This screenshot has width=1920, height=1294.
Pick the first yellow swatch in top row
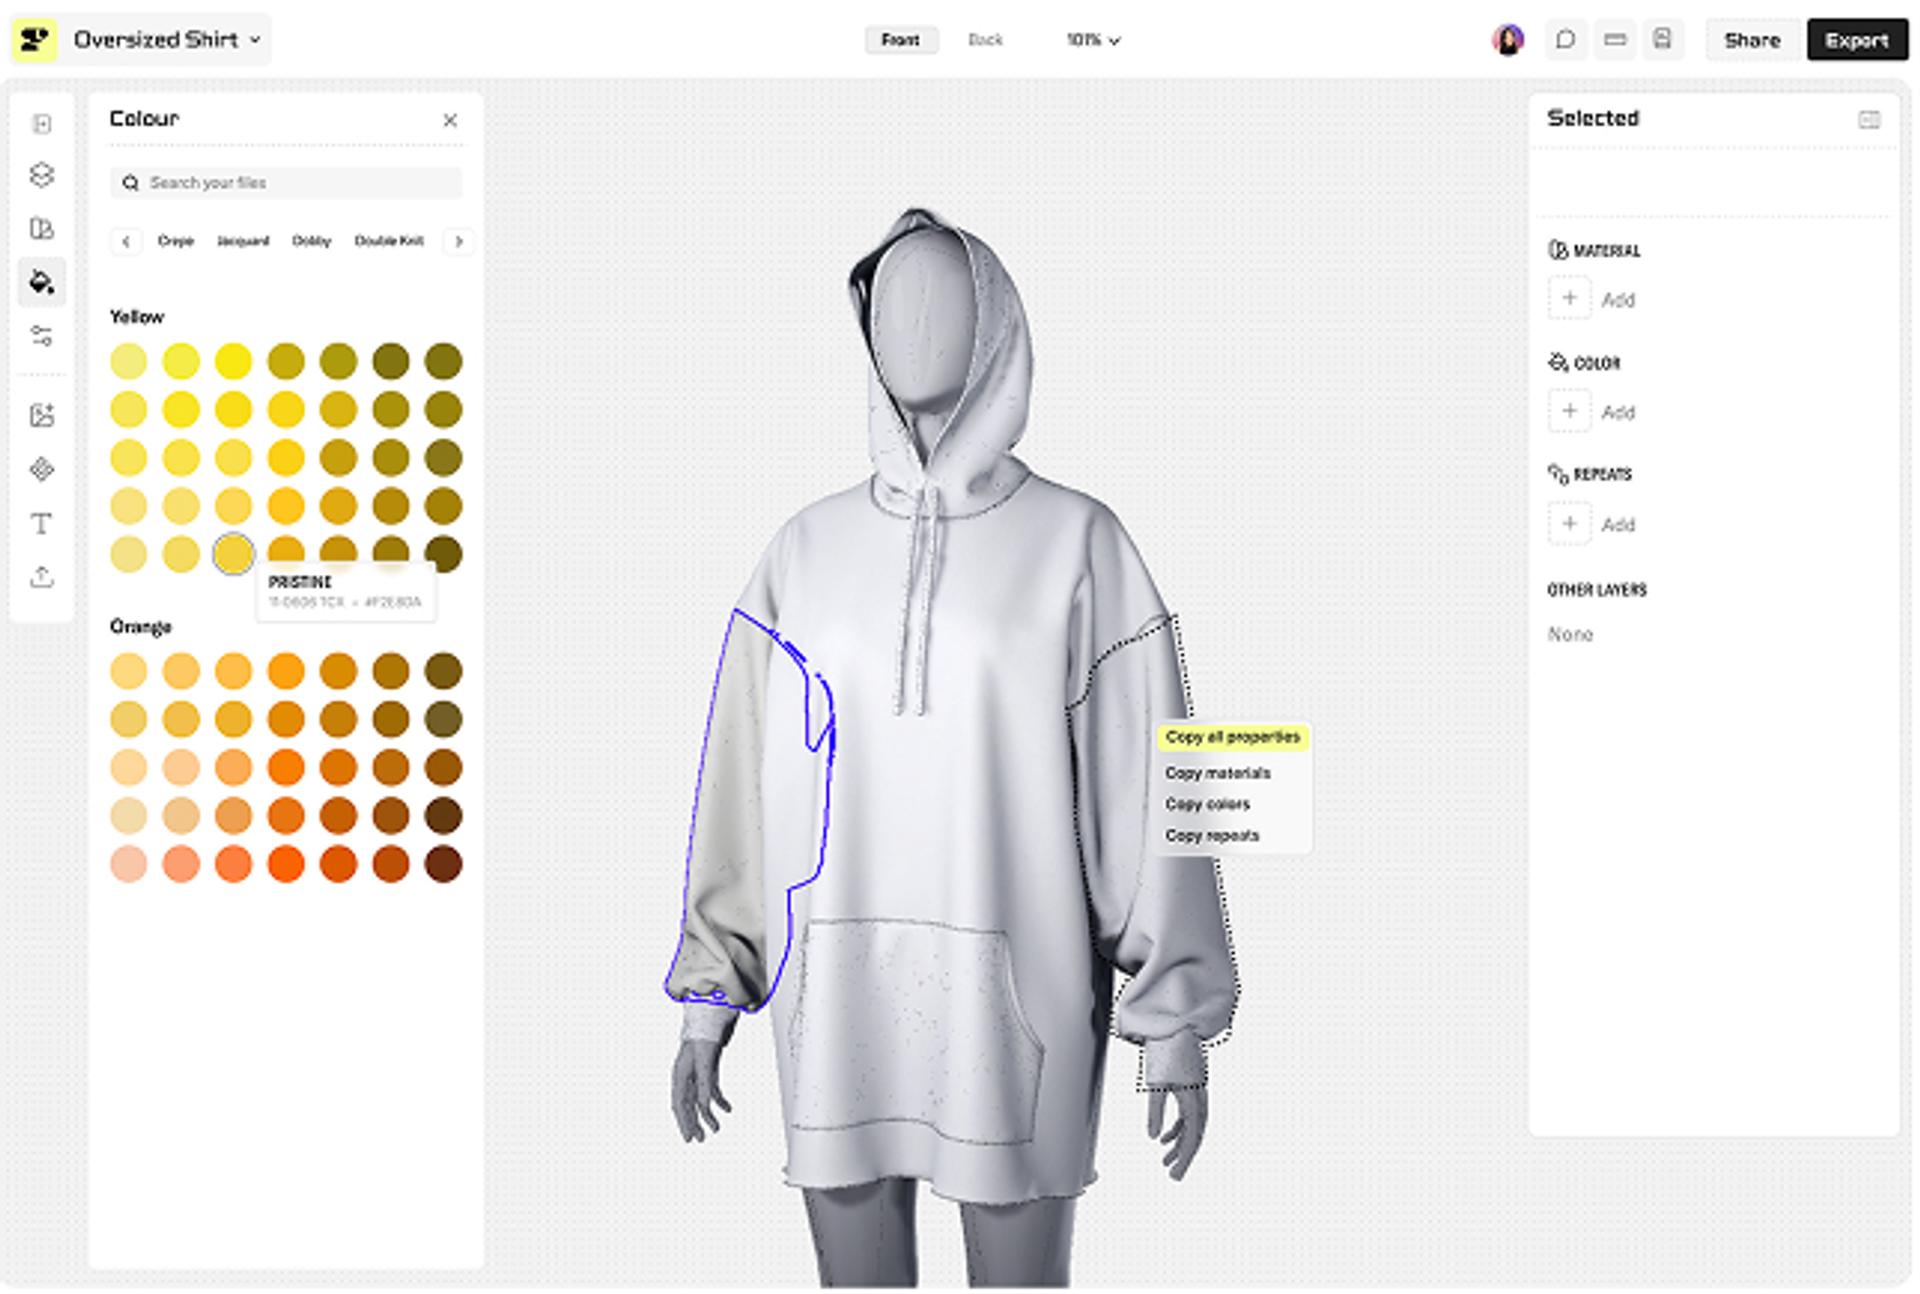(129, 361)
